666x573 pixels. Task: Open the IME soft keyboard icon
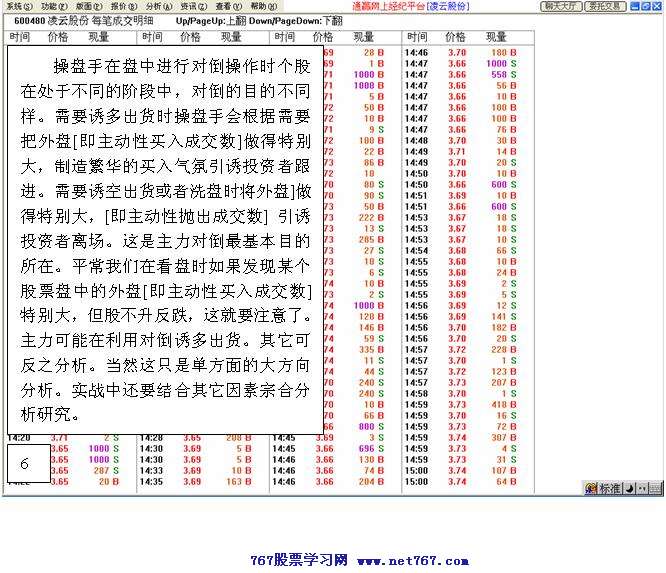tap(654, 489)
